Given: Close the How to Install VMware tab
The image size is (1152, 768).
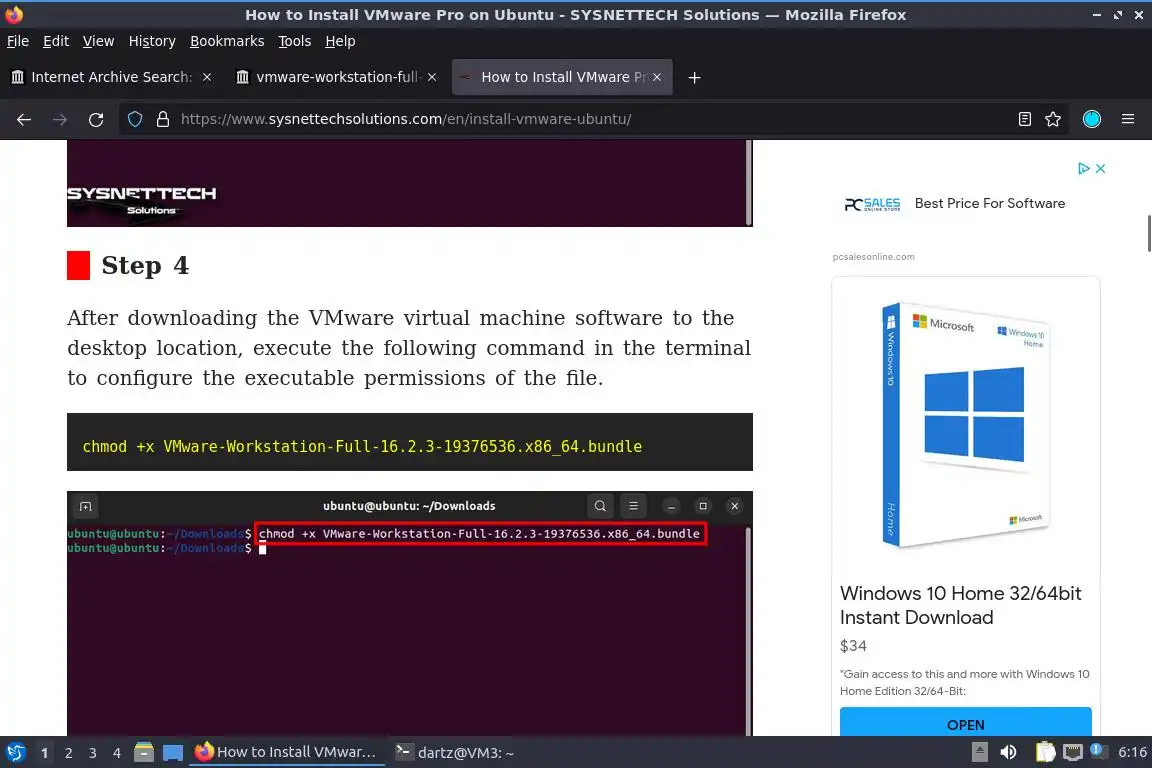Looking at the screenshot, I should coord(657,77).
